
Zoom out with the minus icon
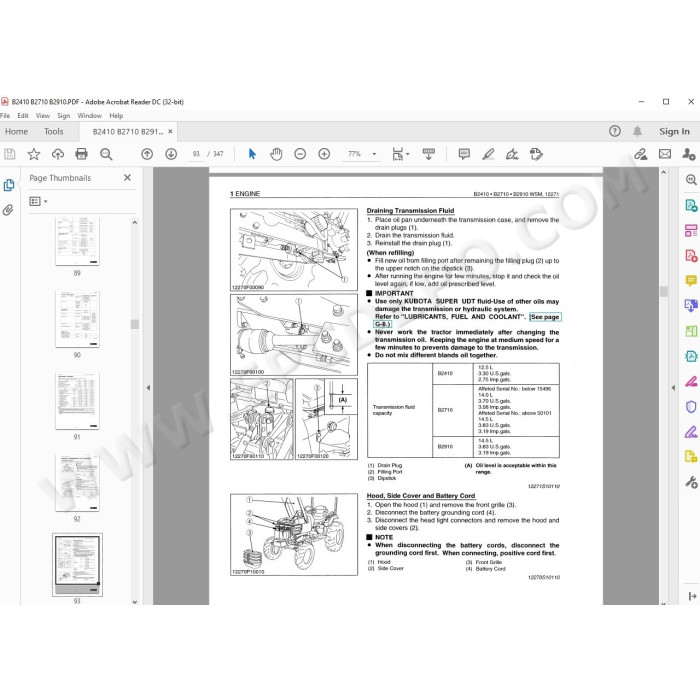300,154
